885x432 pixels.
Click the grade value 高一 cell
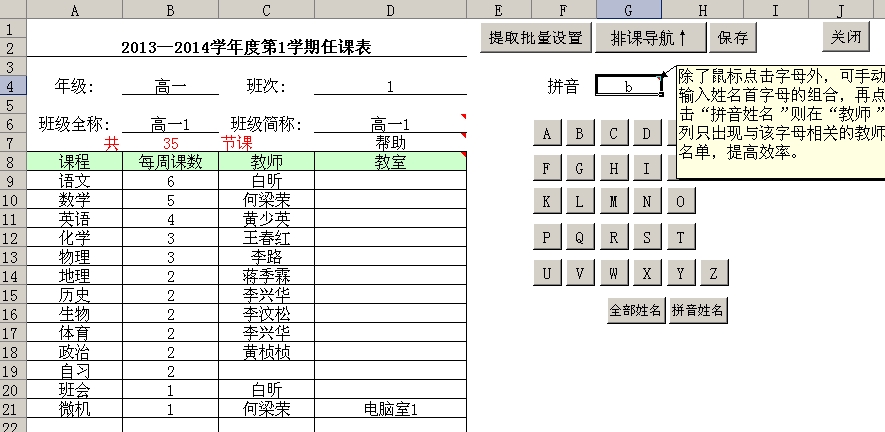(x=171, y=86)
